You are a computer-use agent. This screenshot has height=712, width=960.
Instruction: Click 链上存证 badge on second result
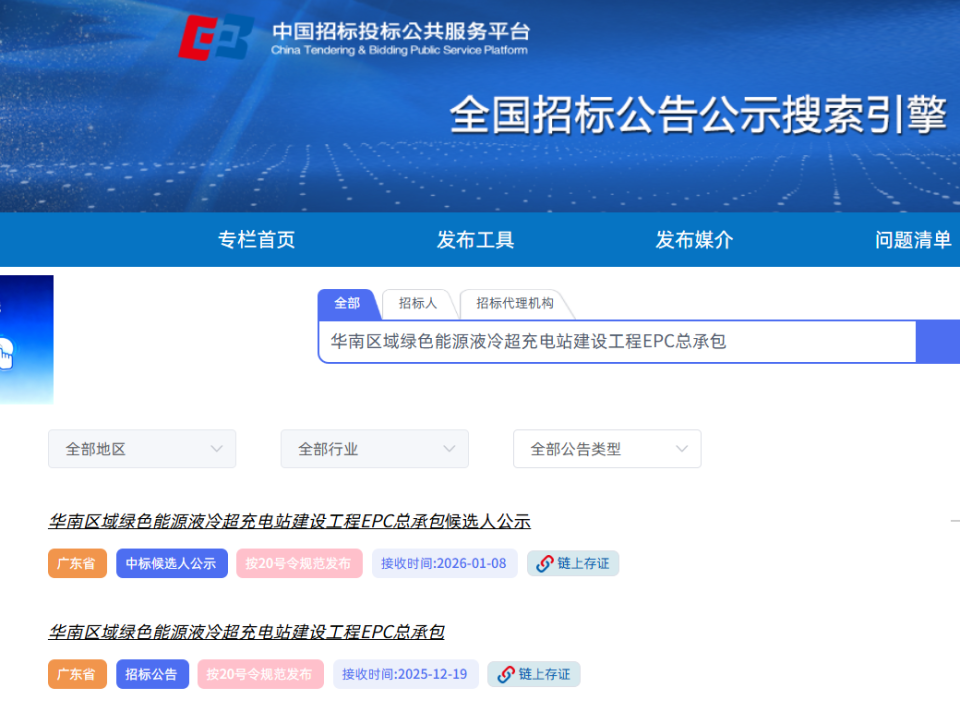tap(534, 674)
